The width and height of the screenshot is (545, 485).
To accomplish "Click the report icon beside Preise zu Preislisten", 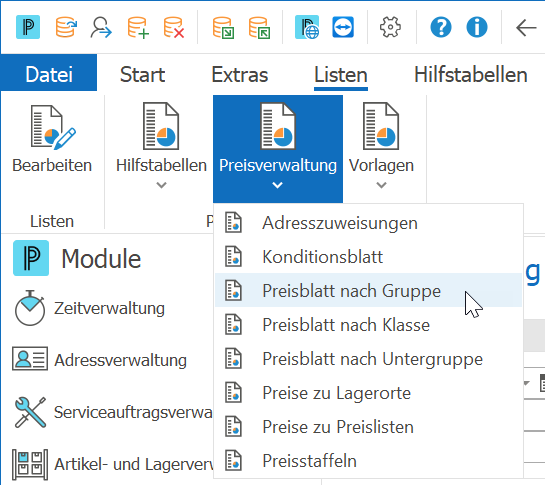I will pyautogui.click(x=233, y=427).
